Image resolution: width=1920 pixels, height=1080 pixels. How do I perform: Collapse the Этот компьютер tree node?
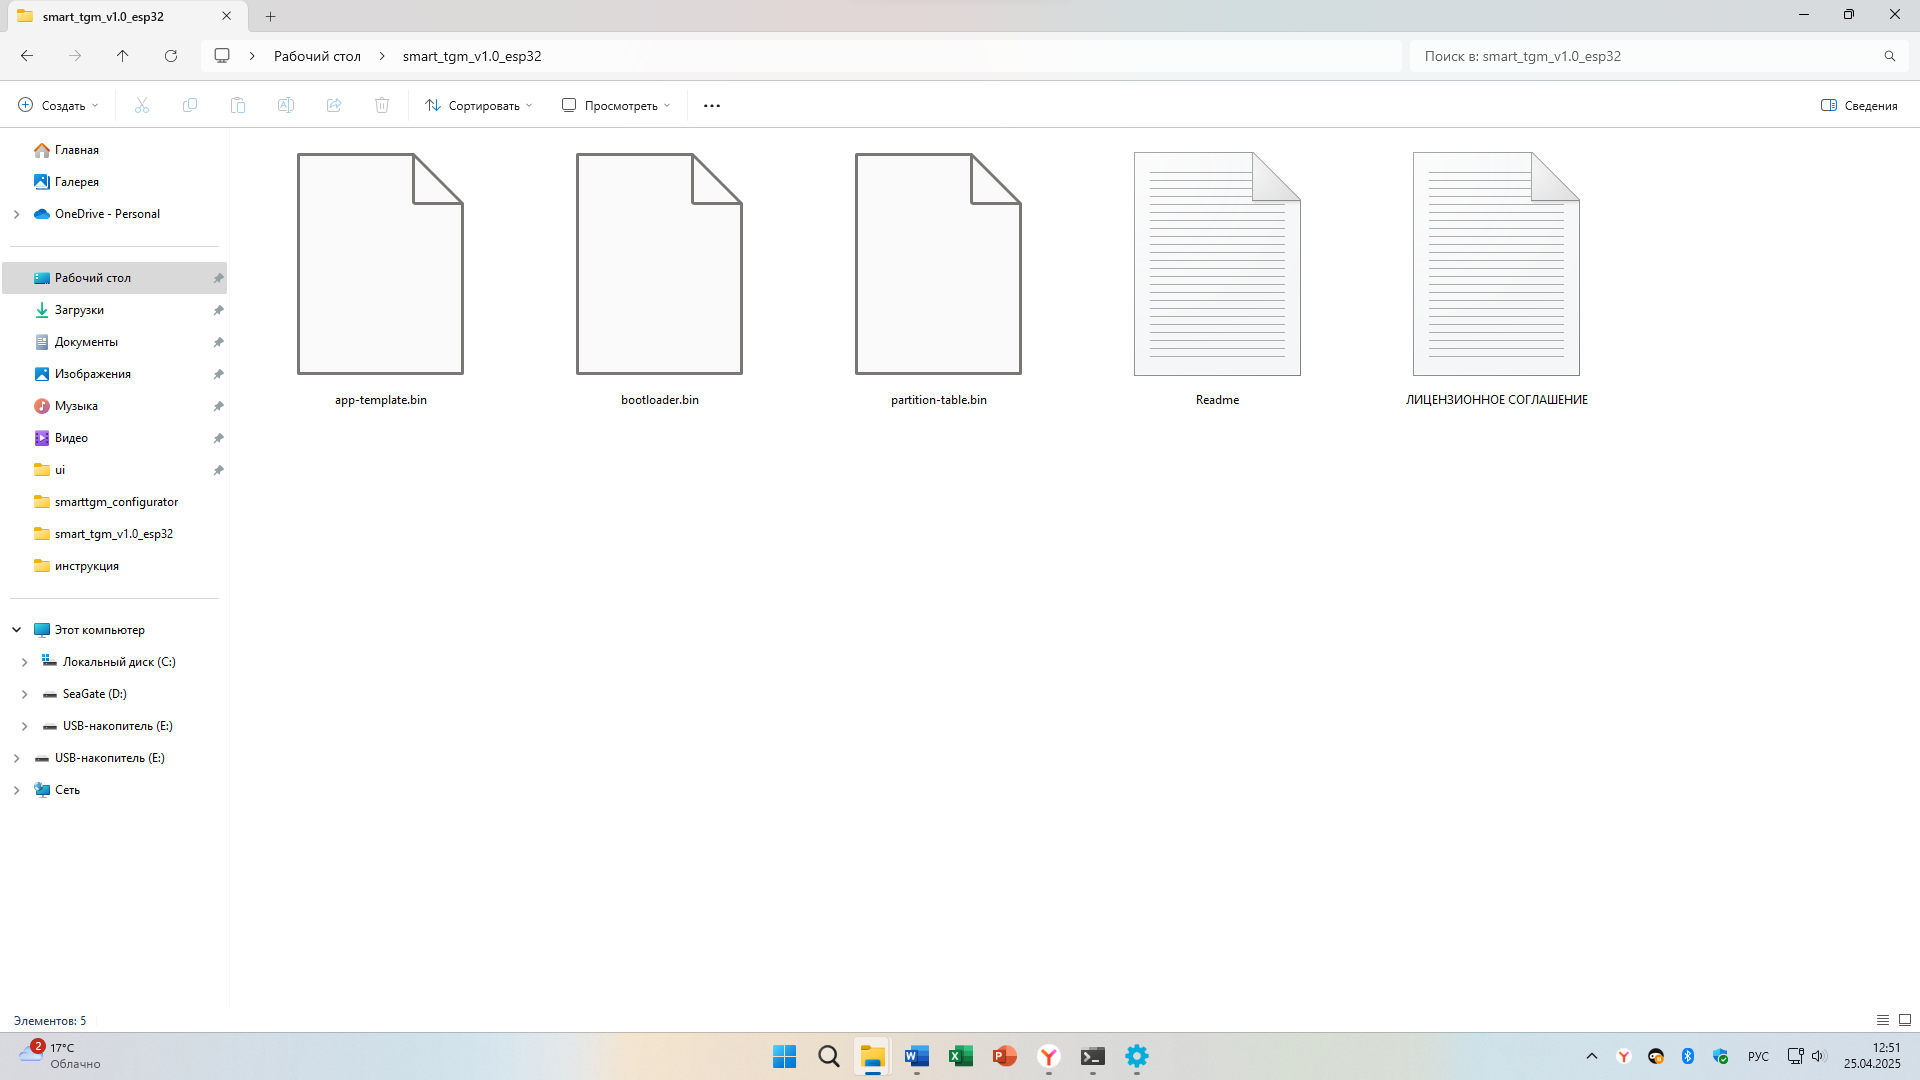[x=17, y=630]
